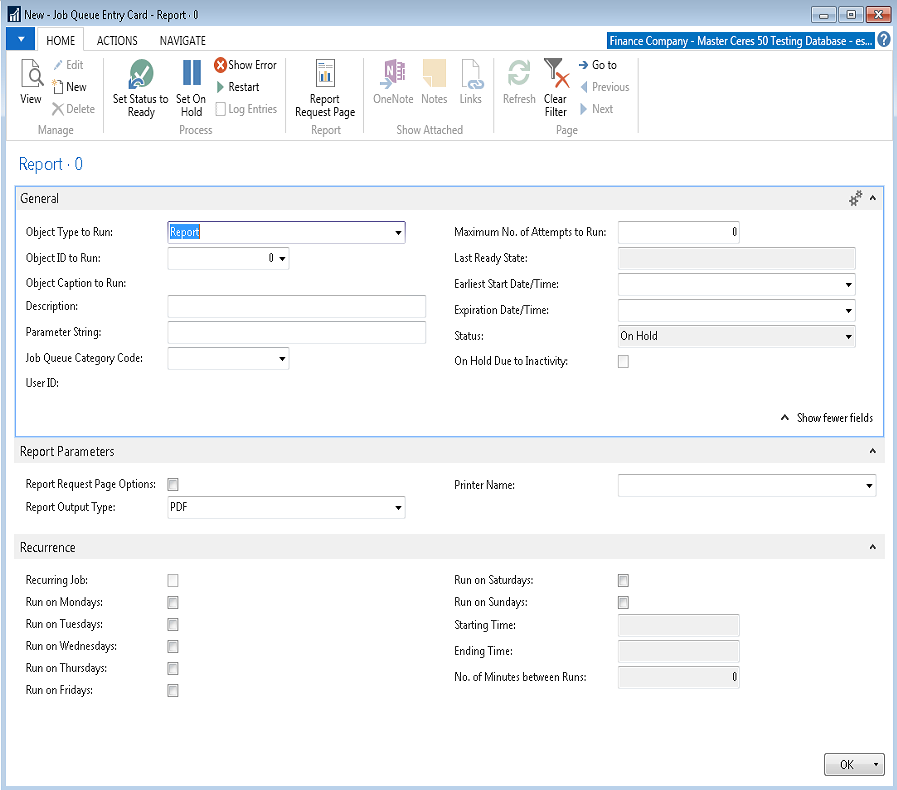Image resolution: width=897 pixels, height=790 pixels.
Task: Open the Object Type to Run dropdown
Action: tap(398, 233)
